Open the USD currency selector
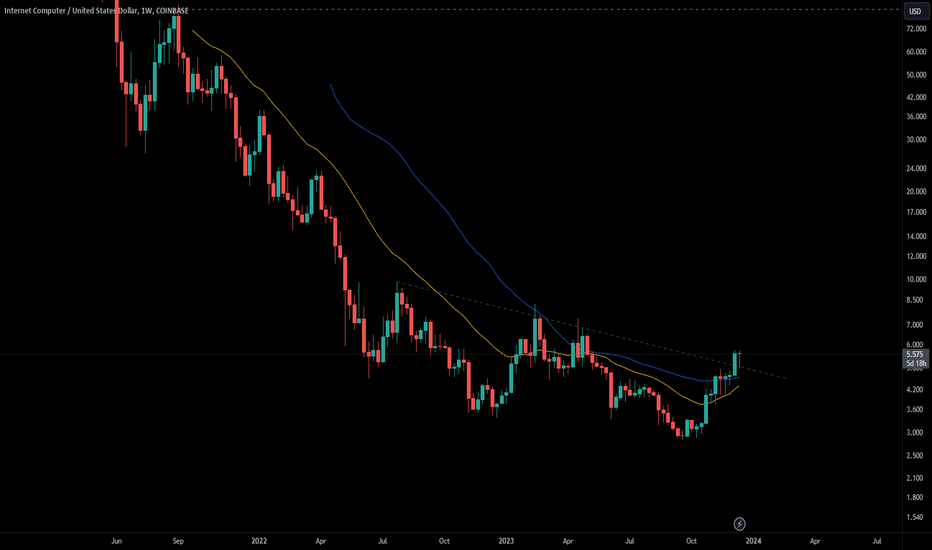Image resolution: width=932 pixels, height=550 pixels. 915,11
